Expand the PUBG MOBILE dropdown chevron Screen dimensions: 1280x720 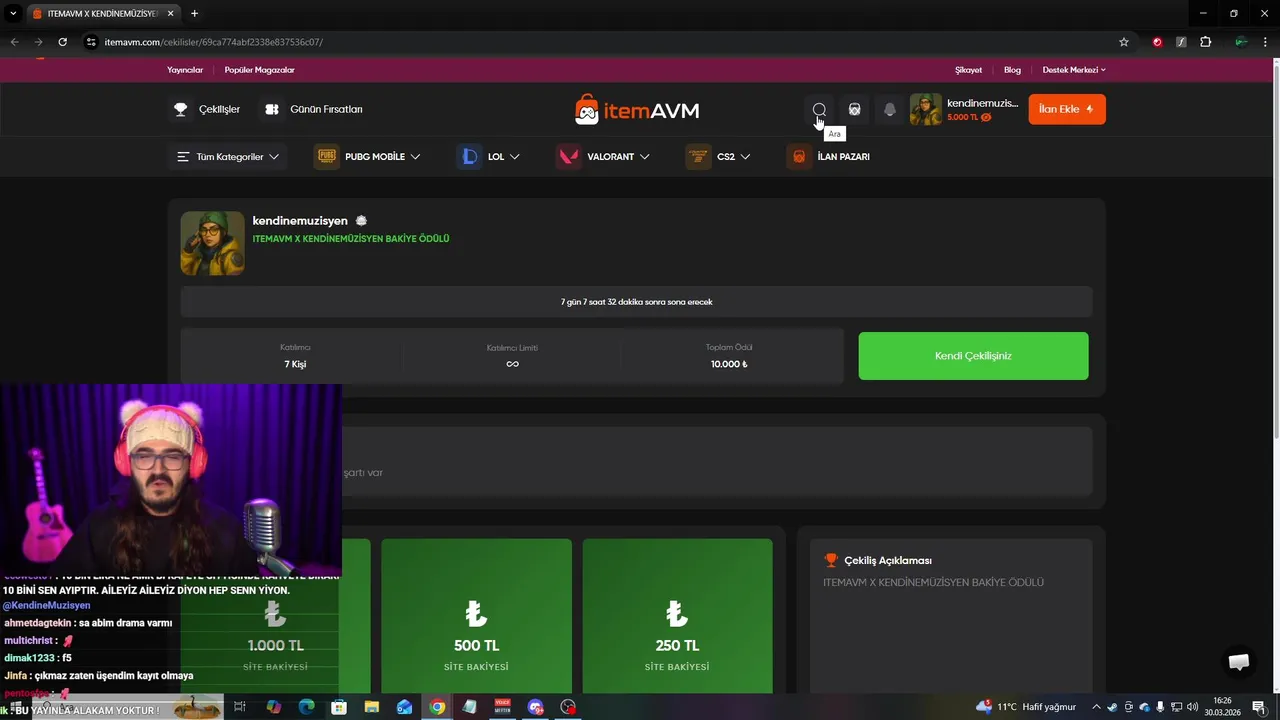click(415, 157)
